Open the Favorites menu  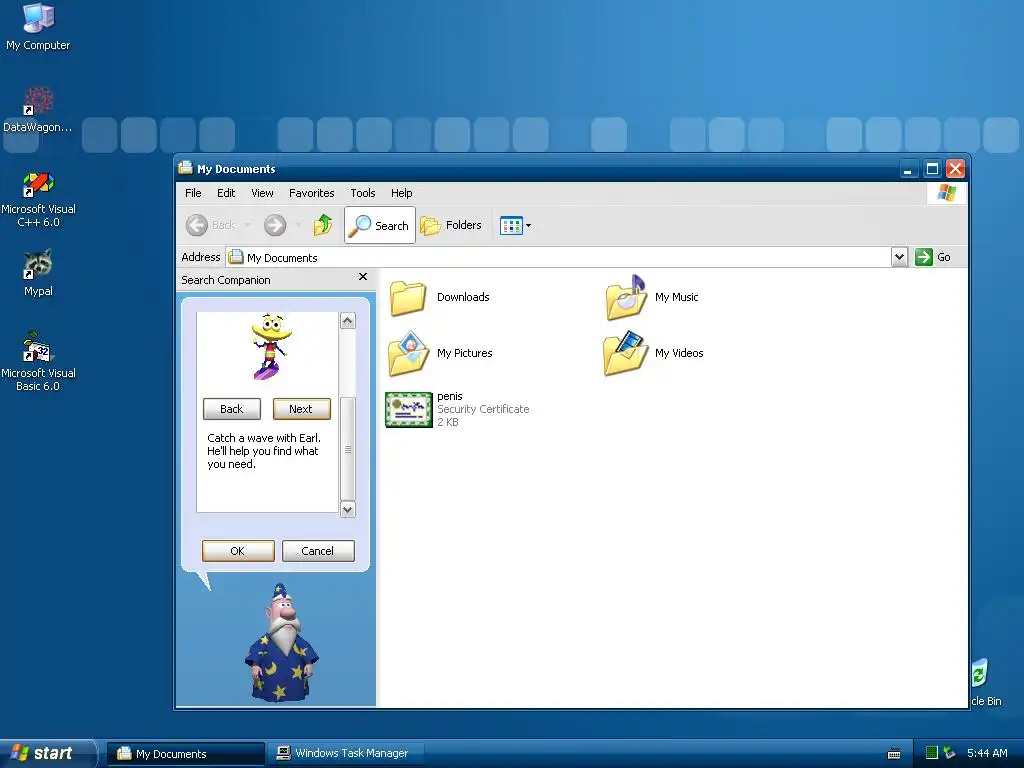point(312,193)
